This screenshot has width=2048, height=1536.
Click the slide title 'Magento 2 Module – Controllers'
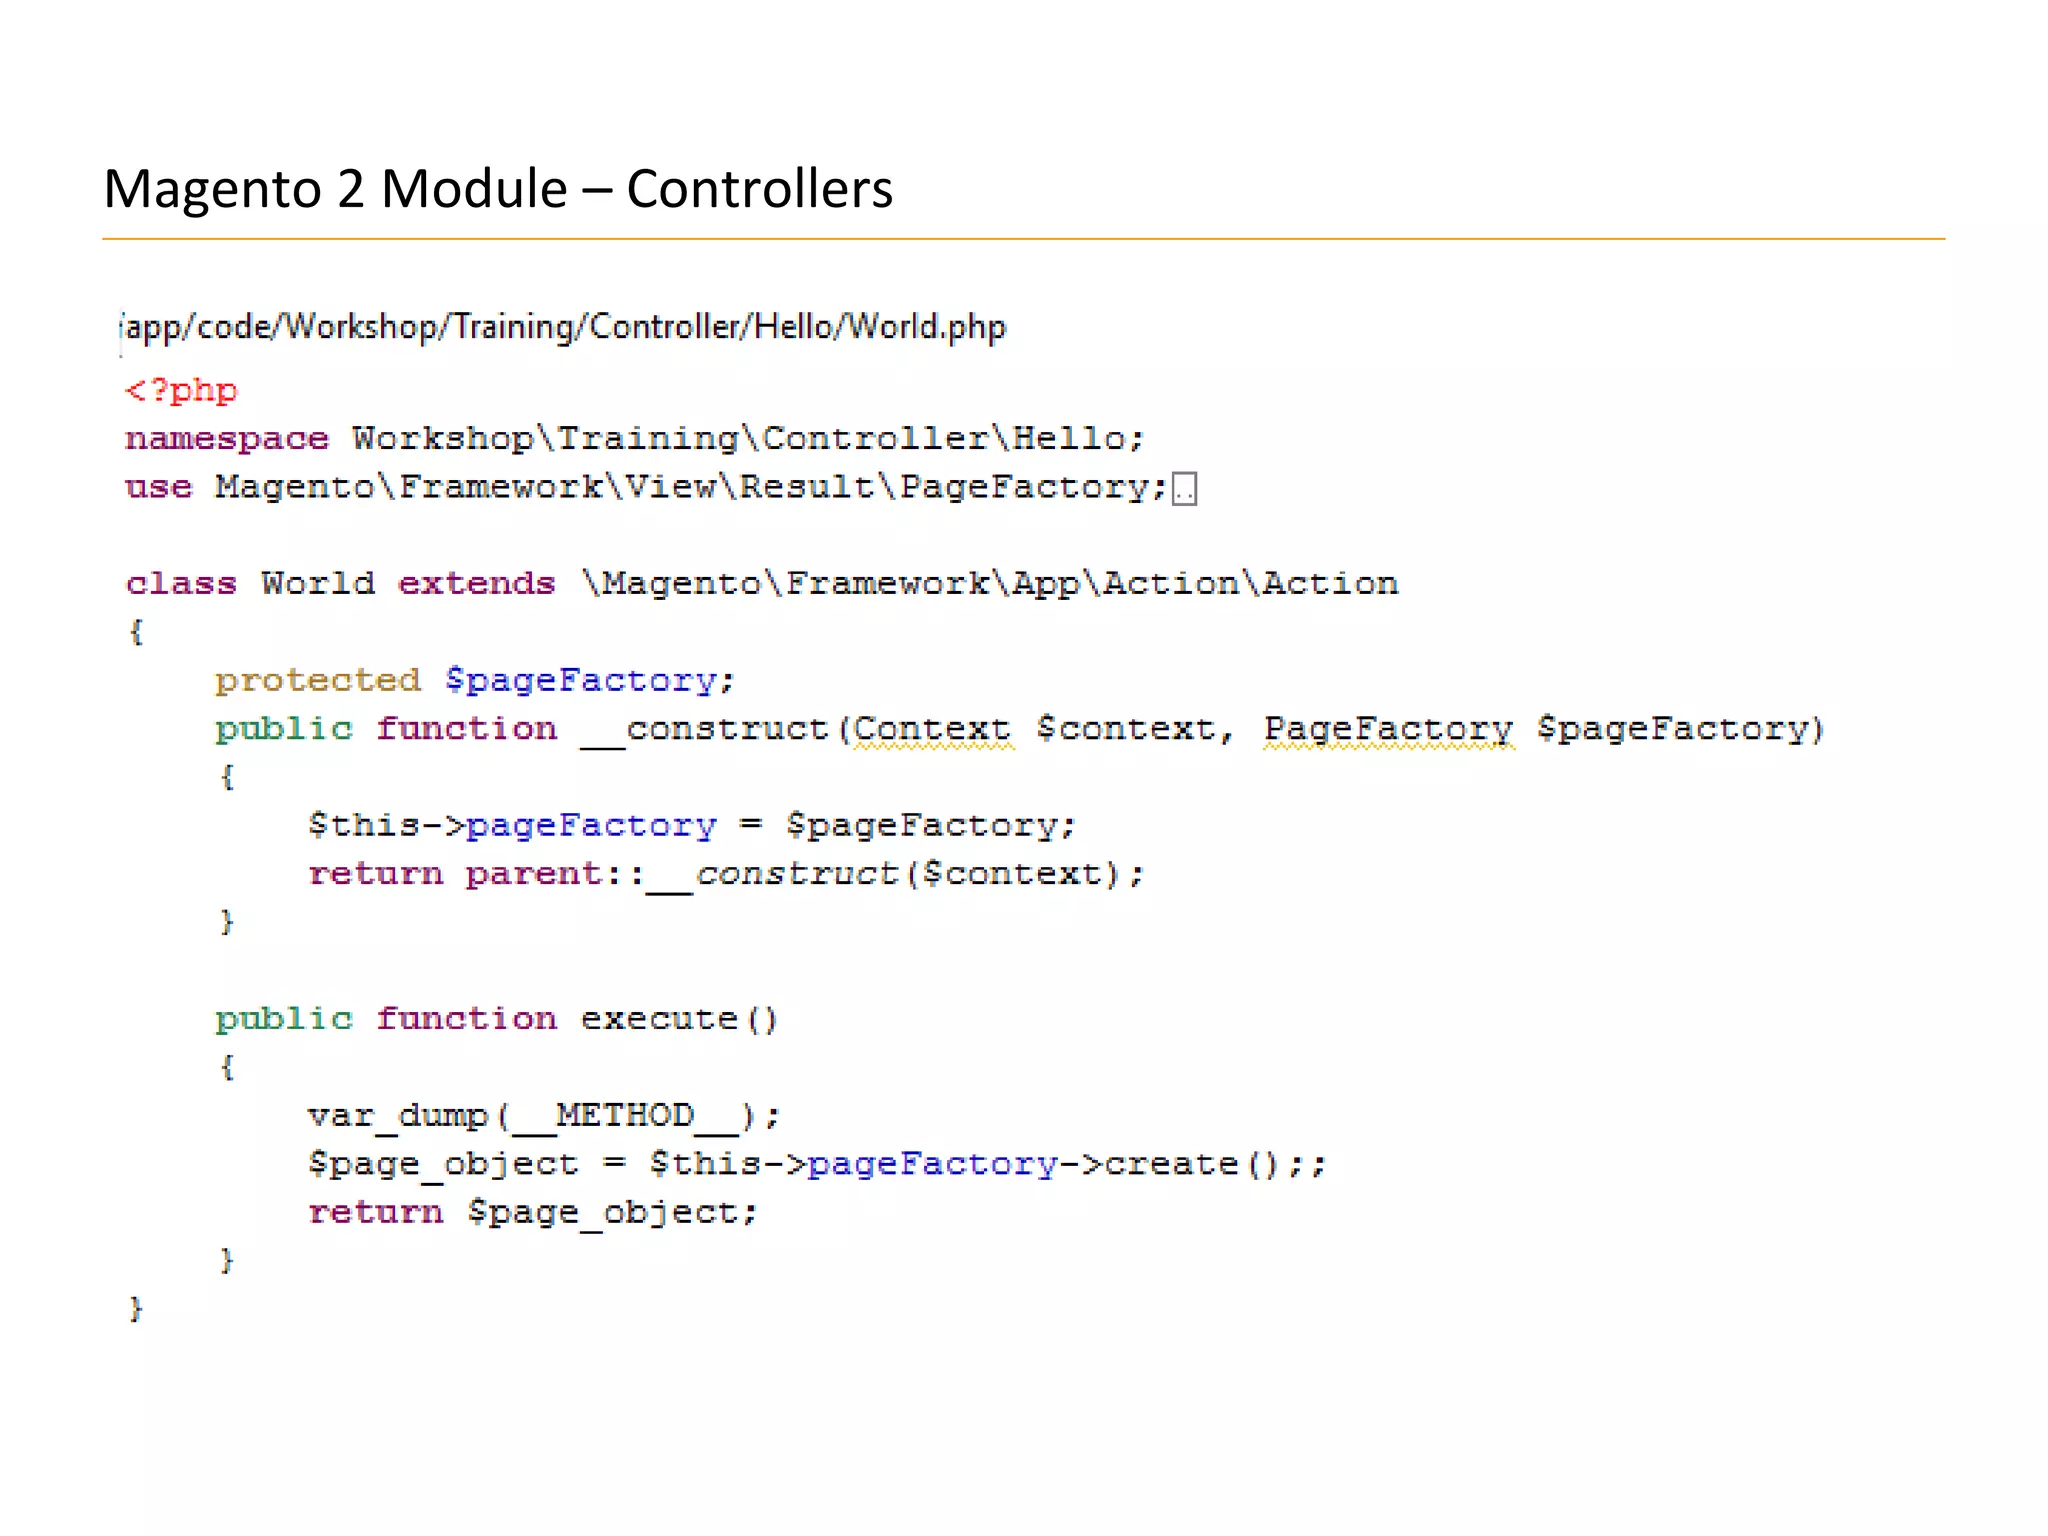(498, 189)
